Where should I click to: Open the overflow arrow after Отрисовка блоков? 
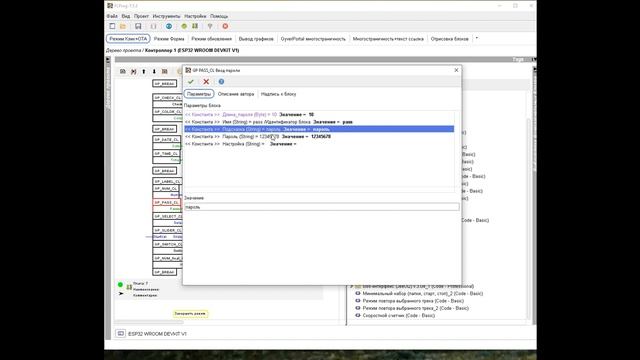[x=477, y=38]
